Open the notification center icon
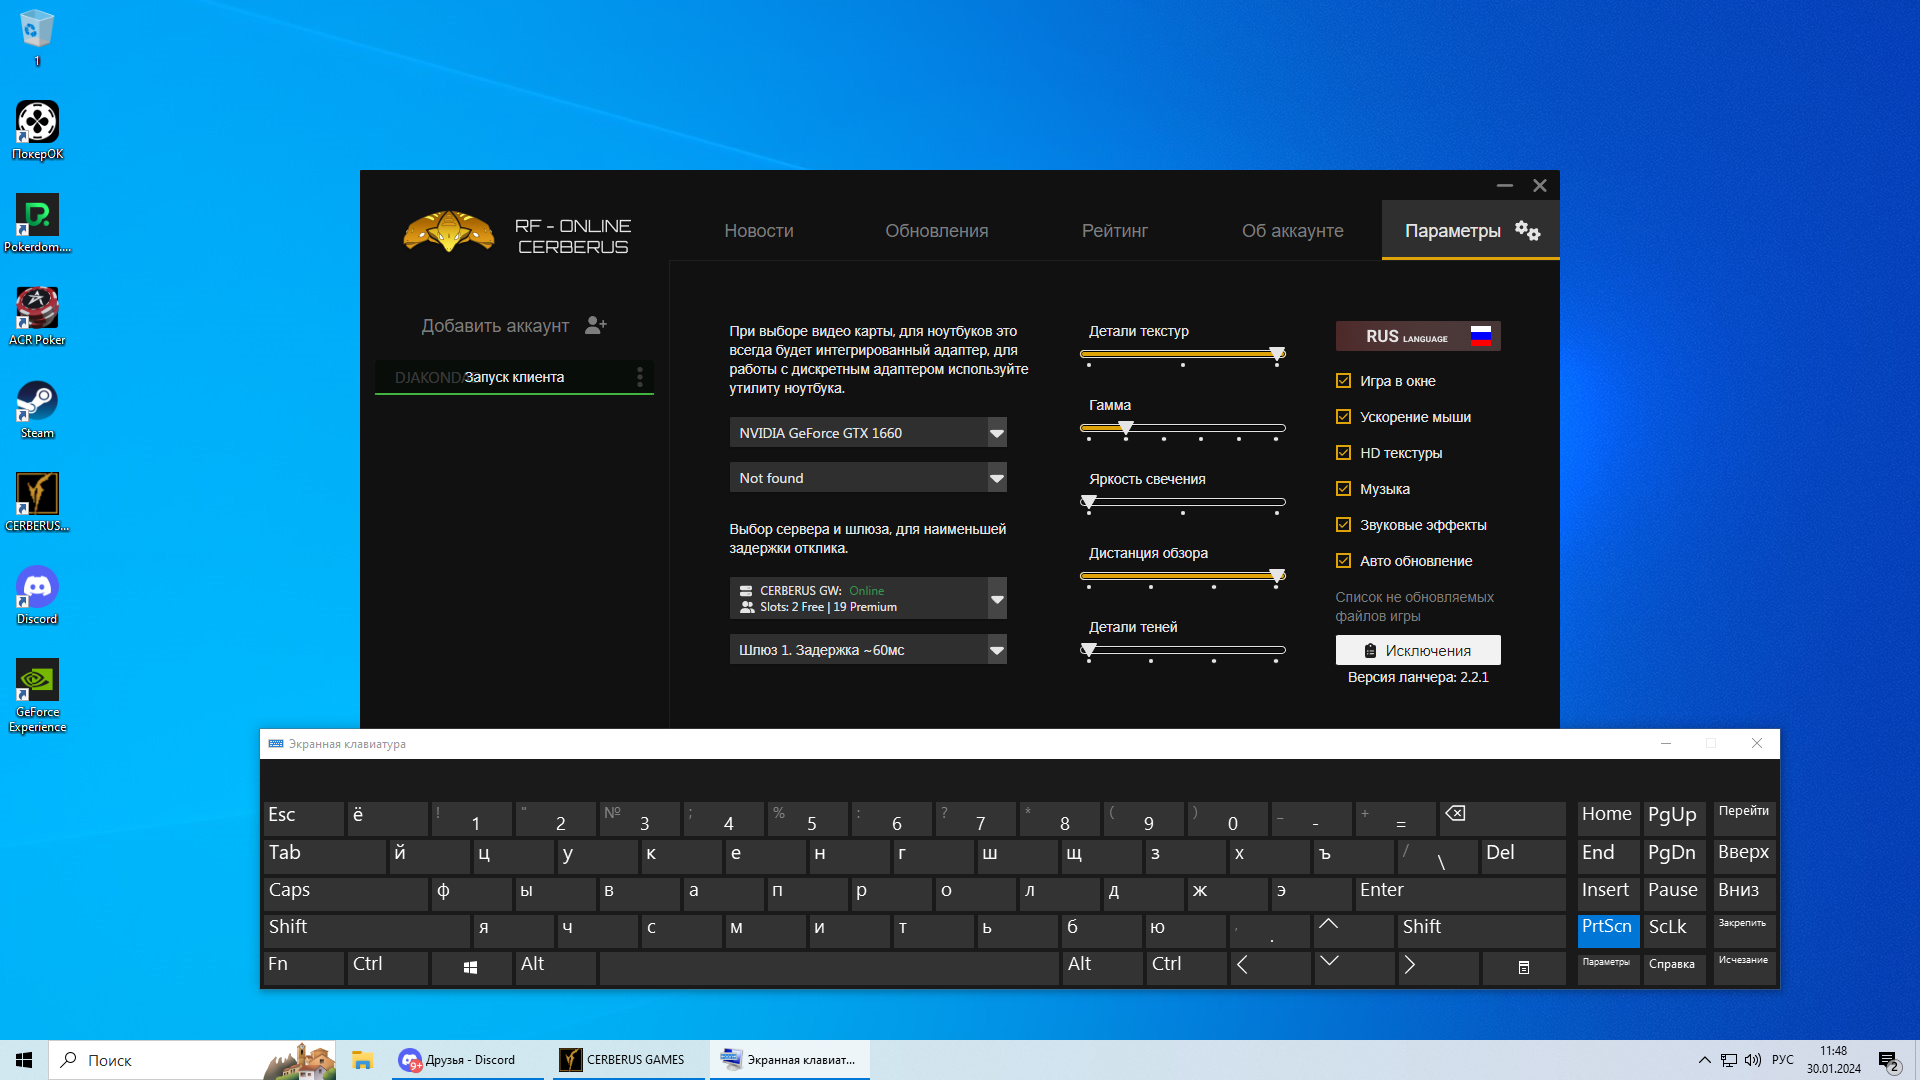Screen dimensions: 1920x1080 (1889, 1060)
